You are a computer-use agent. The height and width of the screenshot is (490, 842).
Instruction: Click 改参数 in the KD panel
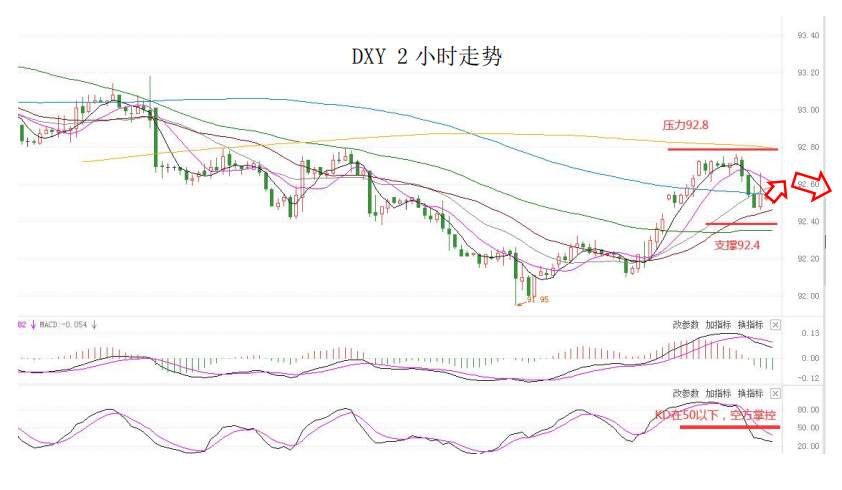point(686,394)
